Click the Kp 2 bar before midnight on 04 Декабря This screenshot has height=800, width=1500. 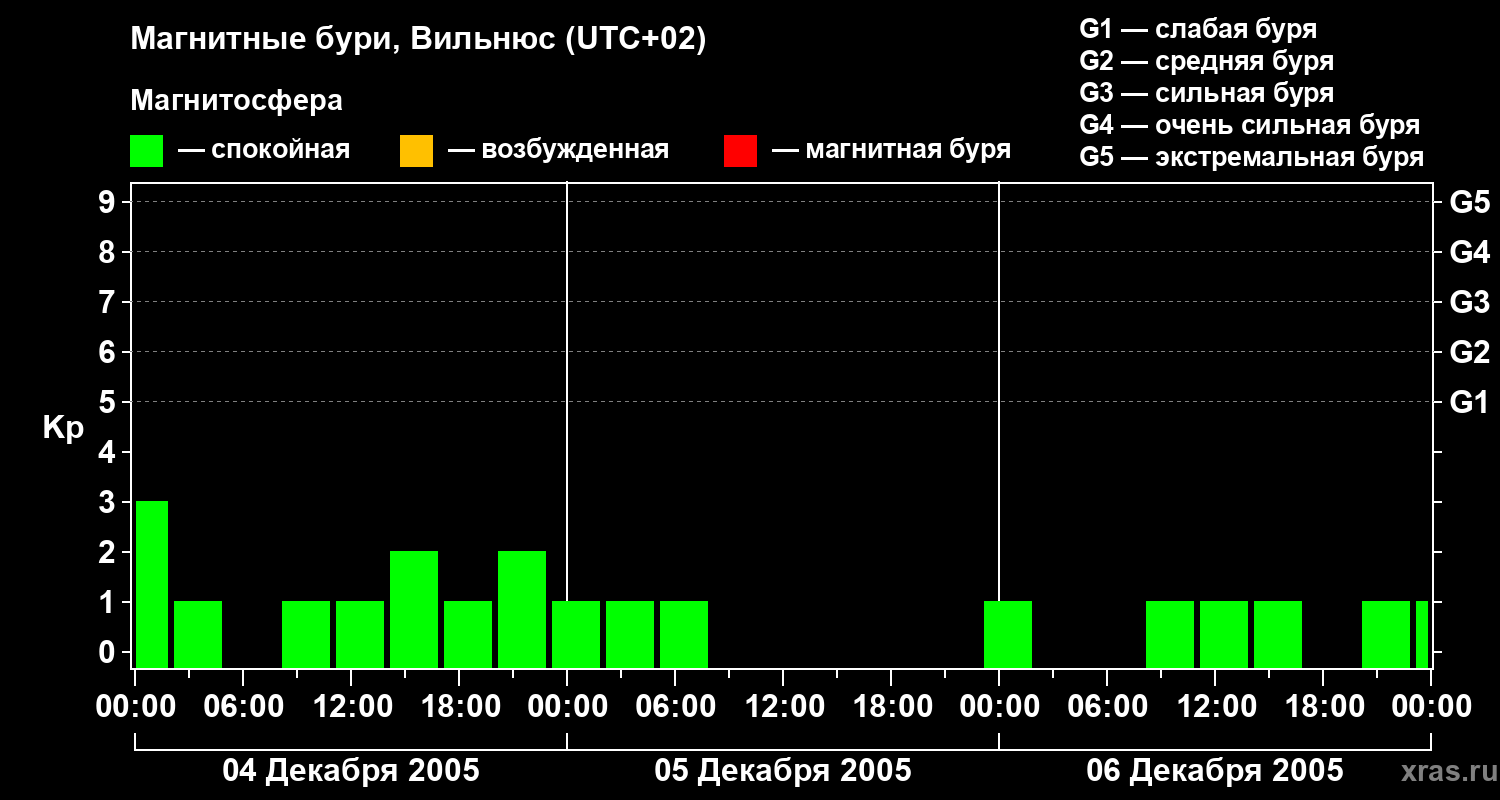tap(522, 609)
